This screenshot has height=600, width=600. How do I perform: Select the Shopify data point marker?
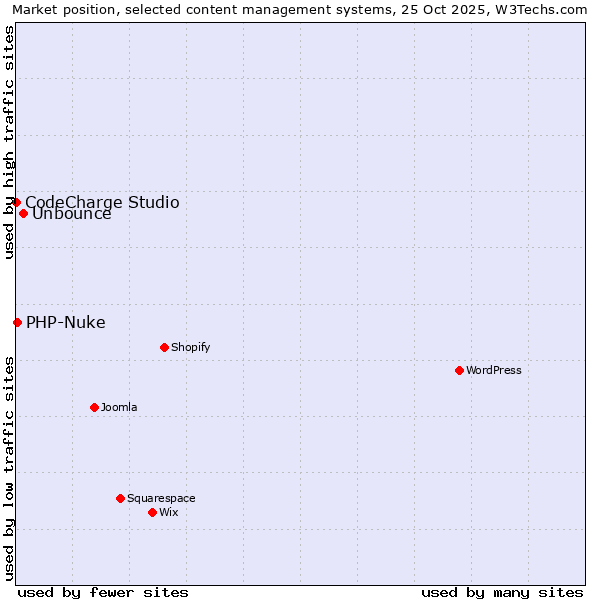coord(164,347)
